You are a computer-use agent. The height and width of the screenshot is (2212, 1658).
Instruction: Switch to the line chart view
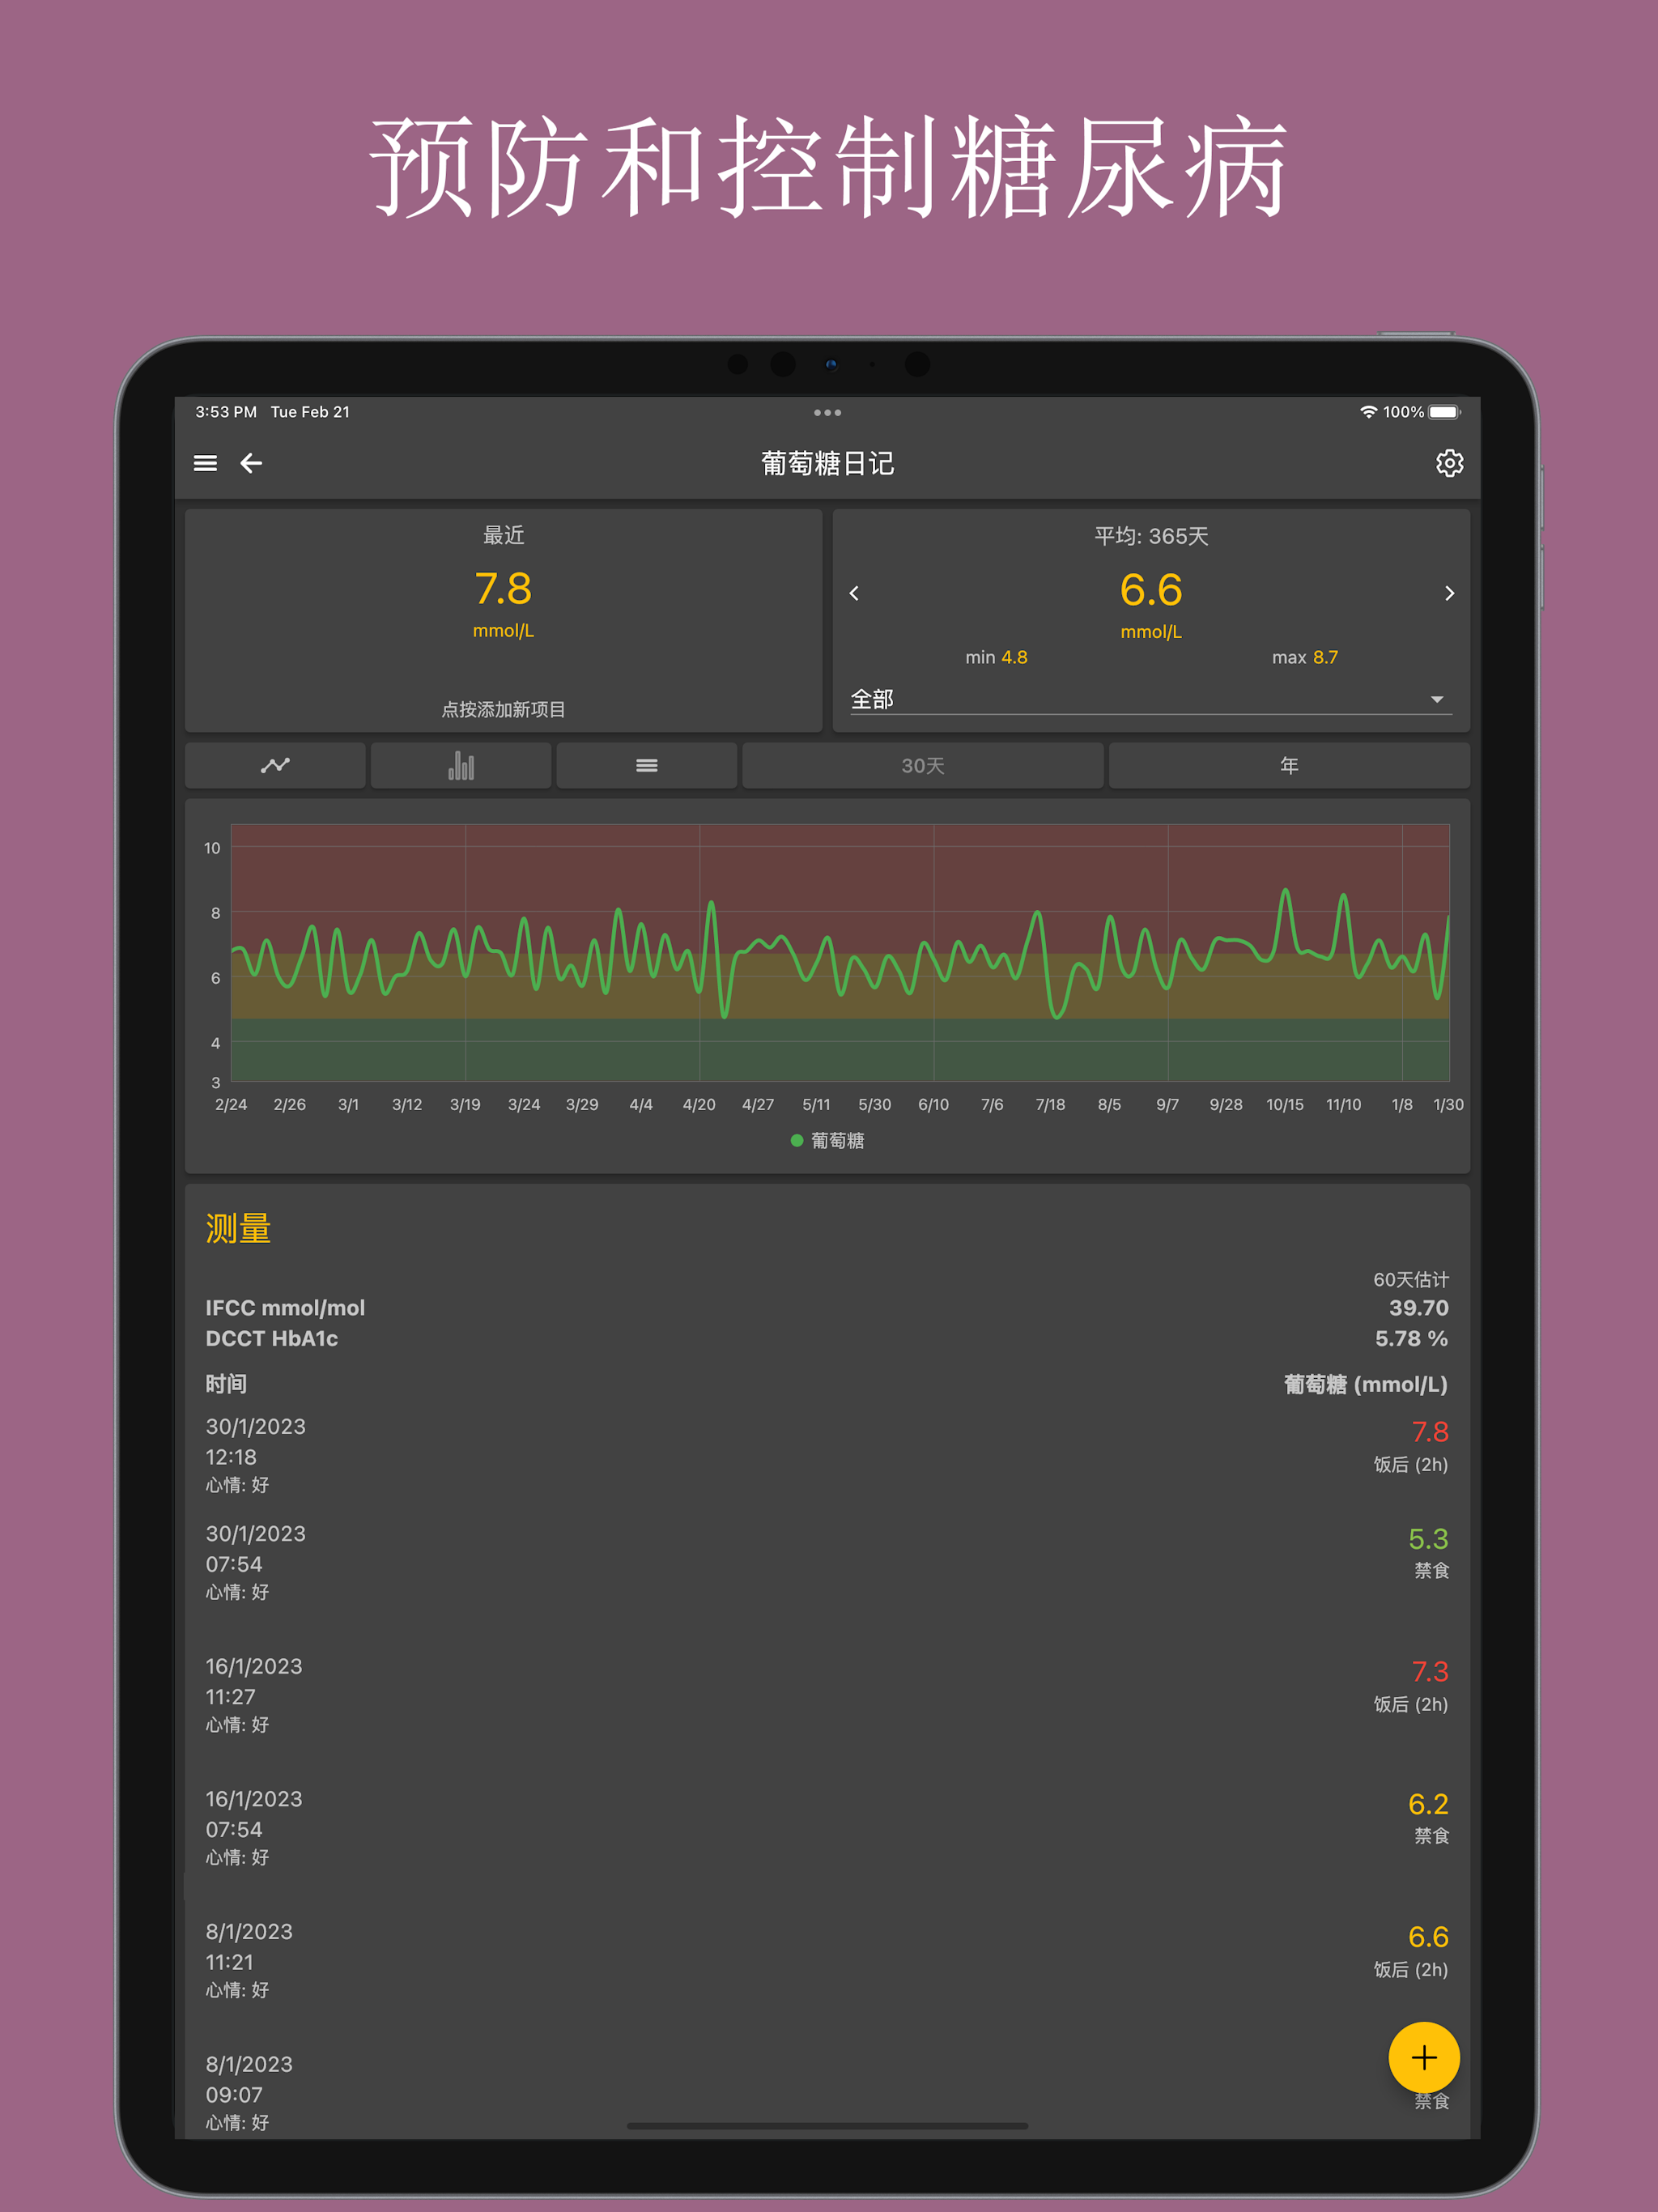tap(275, 765)
